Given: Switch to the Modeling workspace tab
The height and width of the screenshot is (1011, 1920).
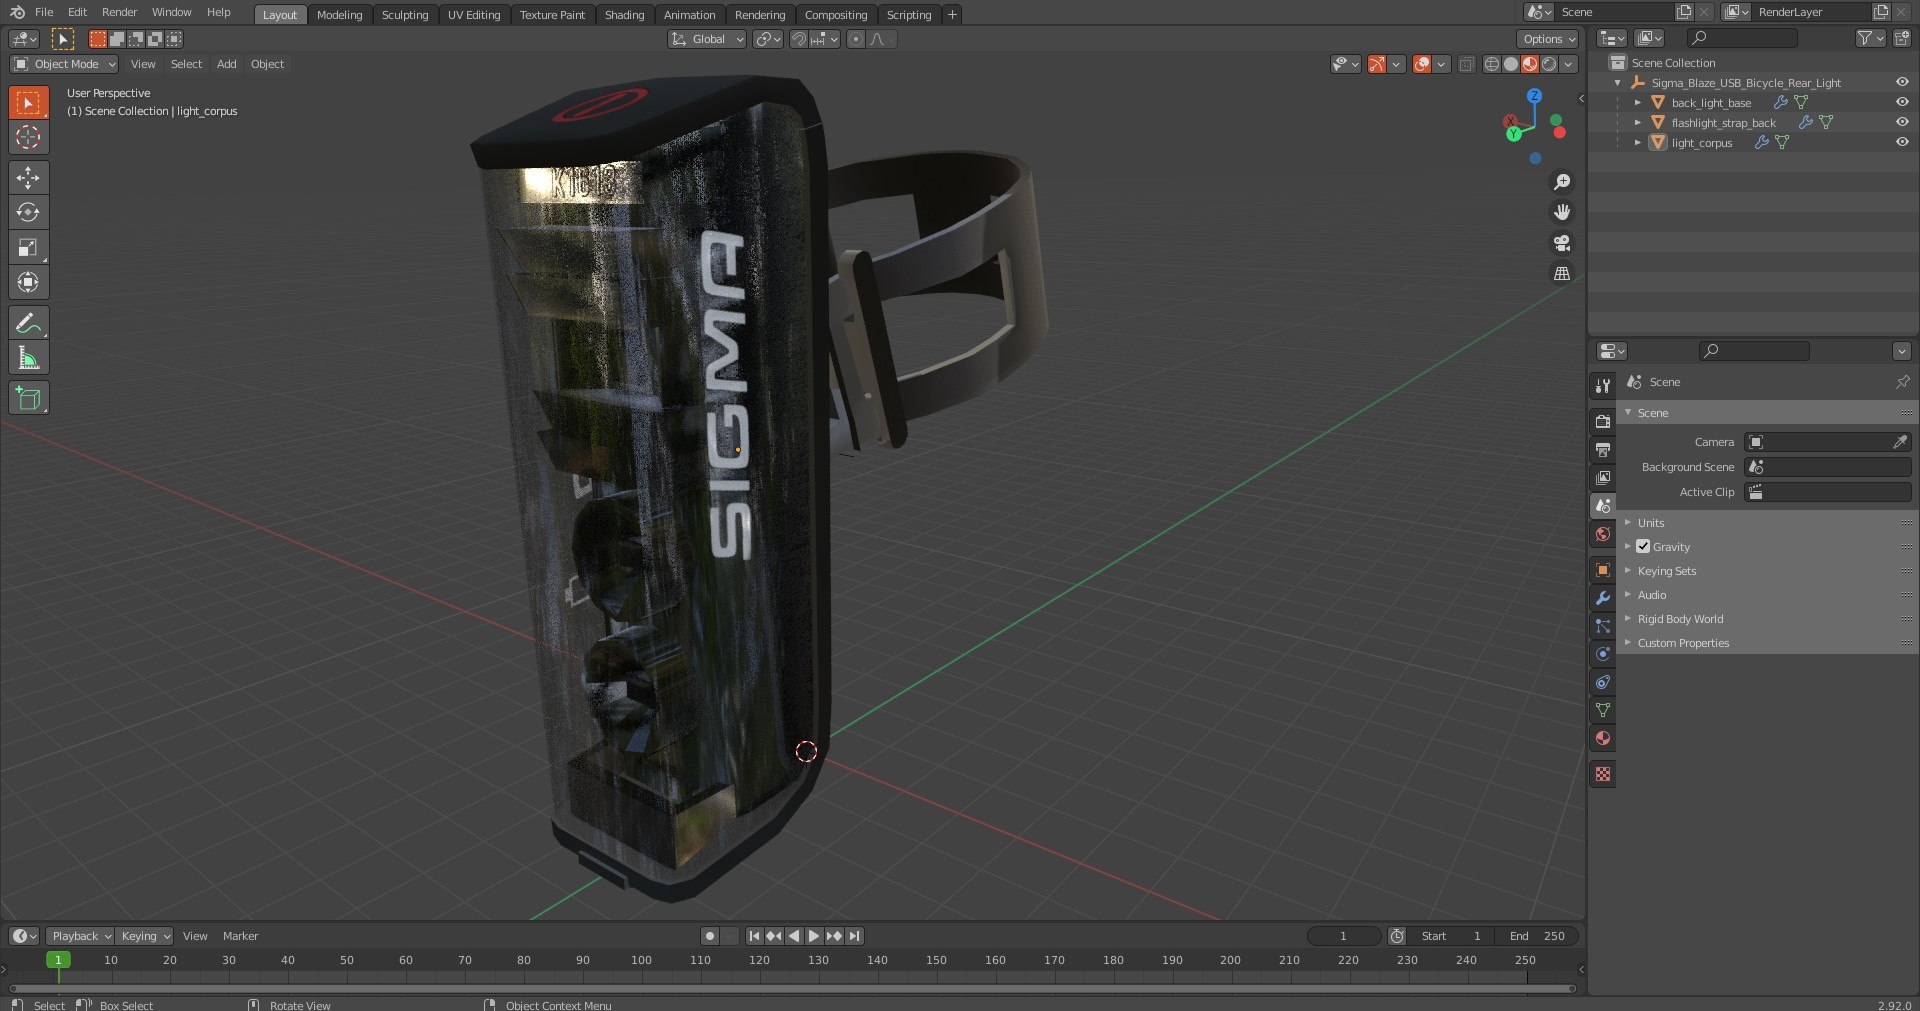Looking at the screenshot, I should pyautogui.click(x=340, y=15).
